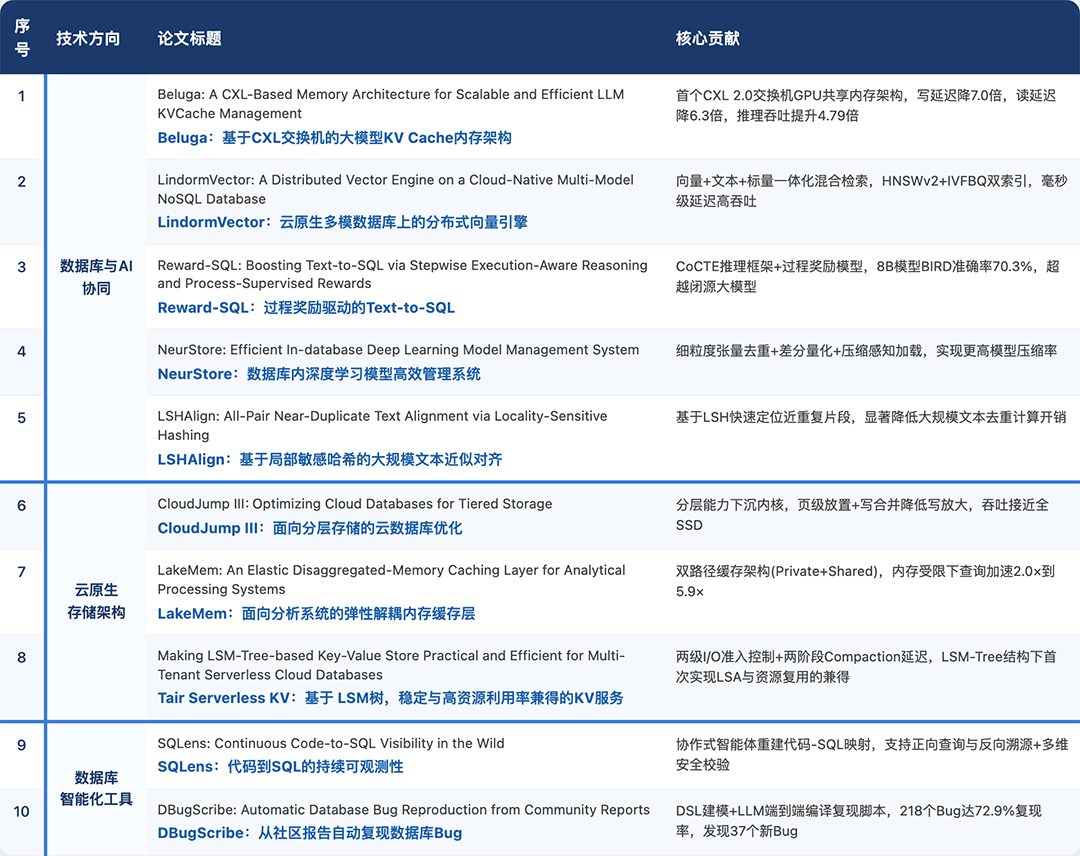Open the NeurStore 深度学习模型管理 link
This screenshot has height=856, width=1080.
click(319, 374)
